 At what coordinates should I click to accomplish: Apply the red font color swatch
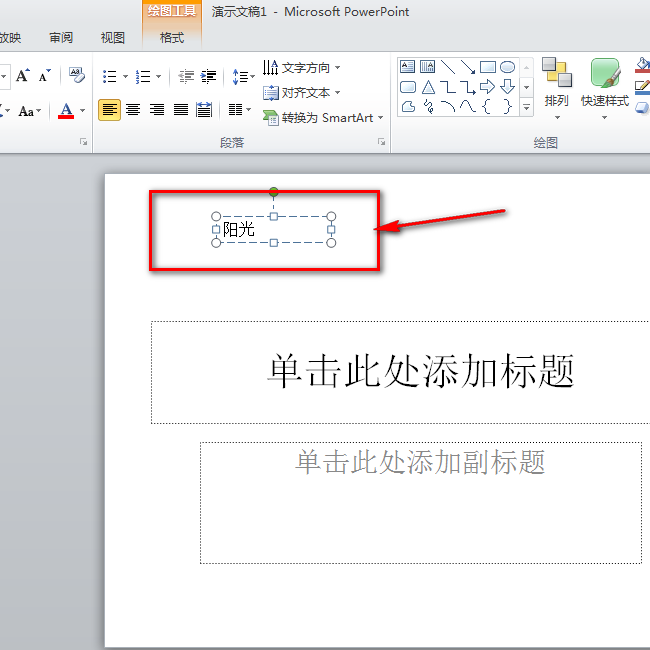[x=66, y=111]
